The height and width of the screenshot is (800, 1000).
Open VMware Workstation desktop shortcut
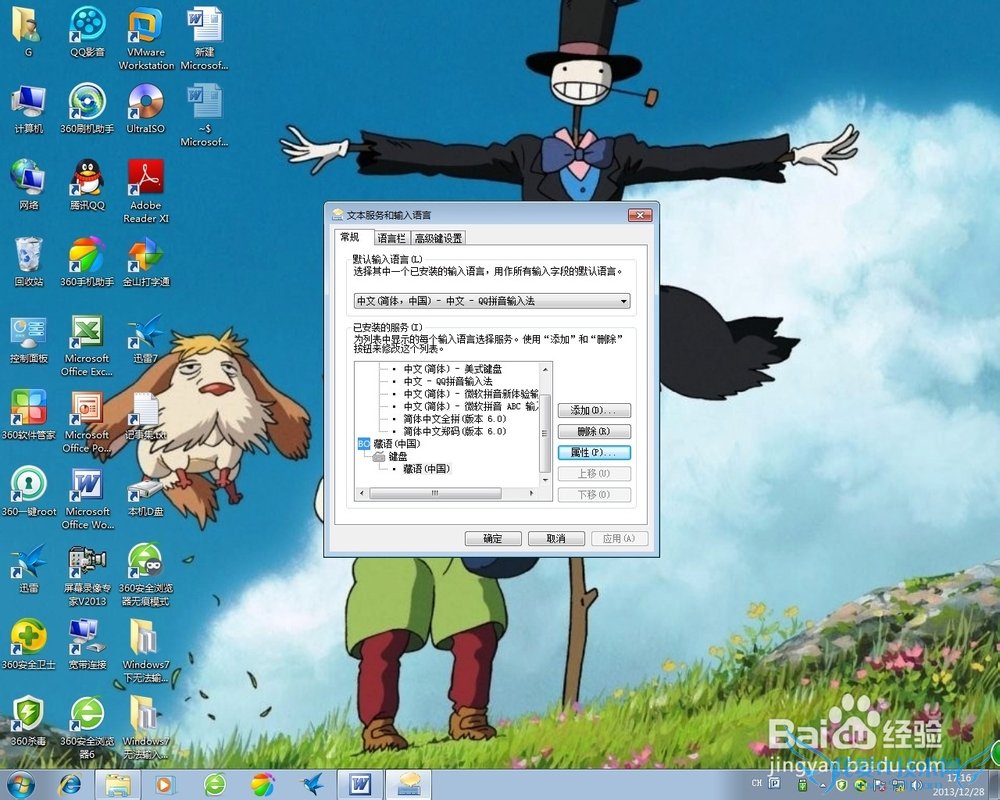pos(146,38)
